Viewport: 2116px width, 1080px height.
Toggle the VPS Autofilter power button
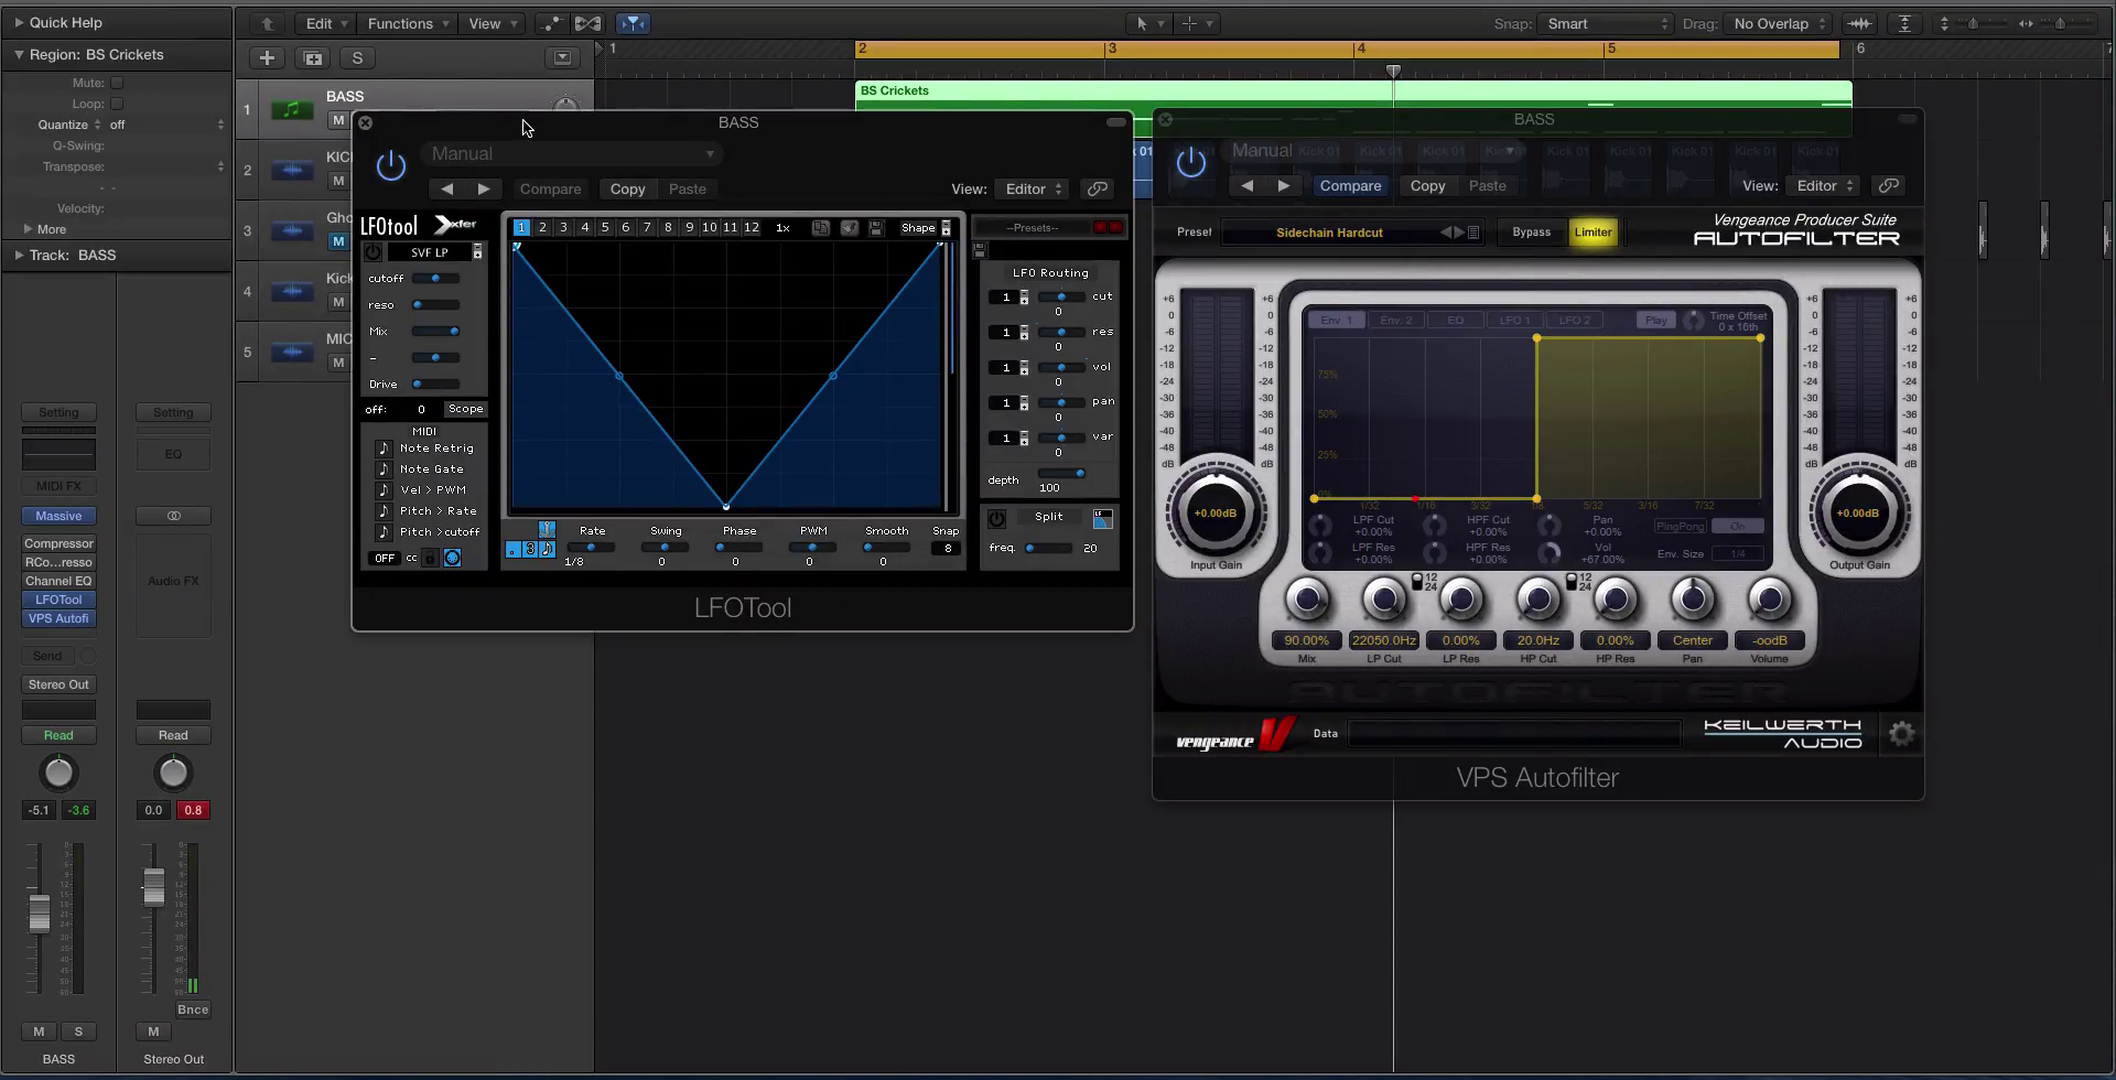[1190, 162]
